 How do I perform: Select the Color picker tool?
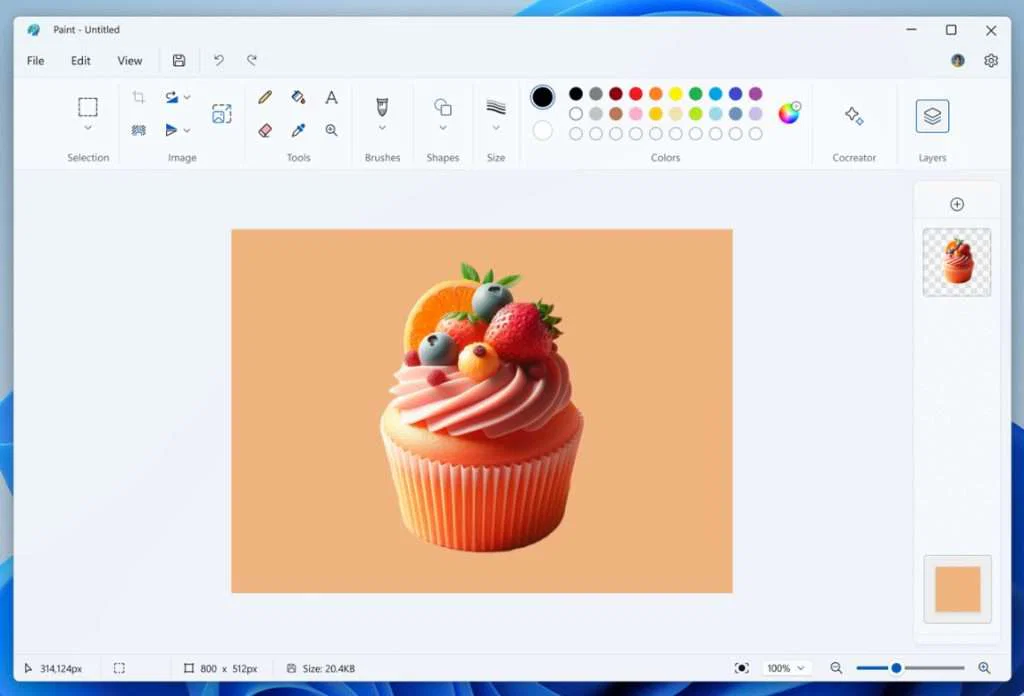click(297, 130)
